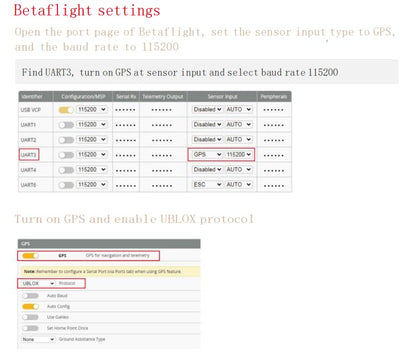
Task: Enable the Auto Baud switch
Action: 30,296
